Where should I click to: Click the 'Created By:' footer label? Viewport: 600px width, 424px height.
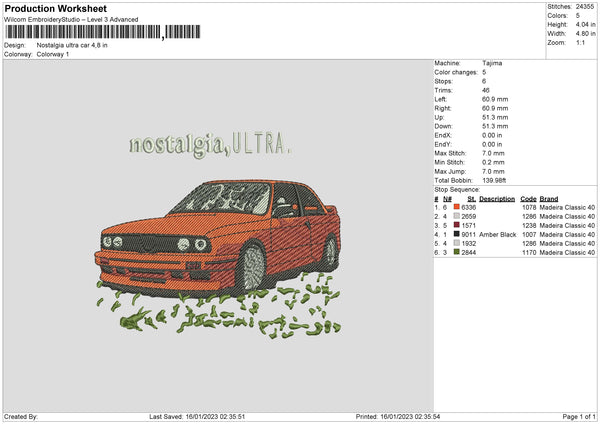(21, 416)
